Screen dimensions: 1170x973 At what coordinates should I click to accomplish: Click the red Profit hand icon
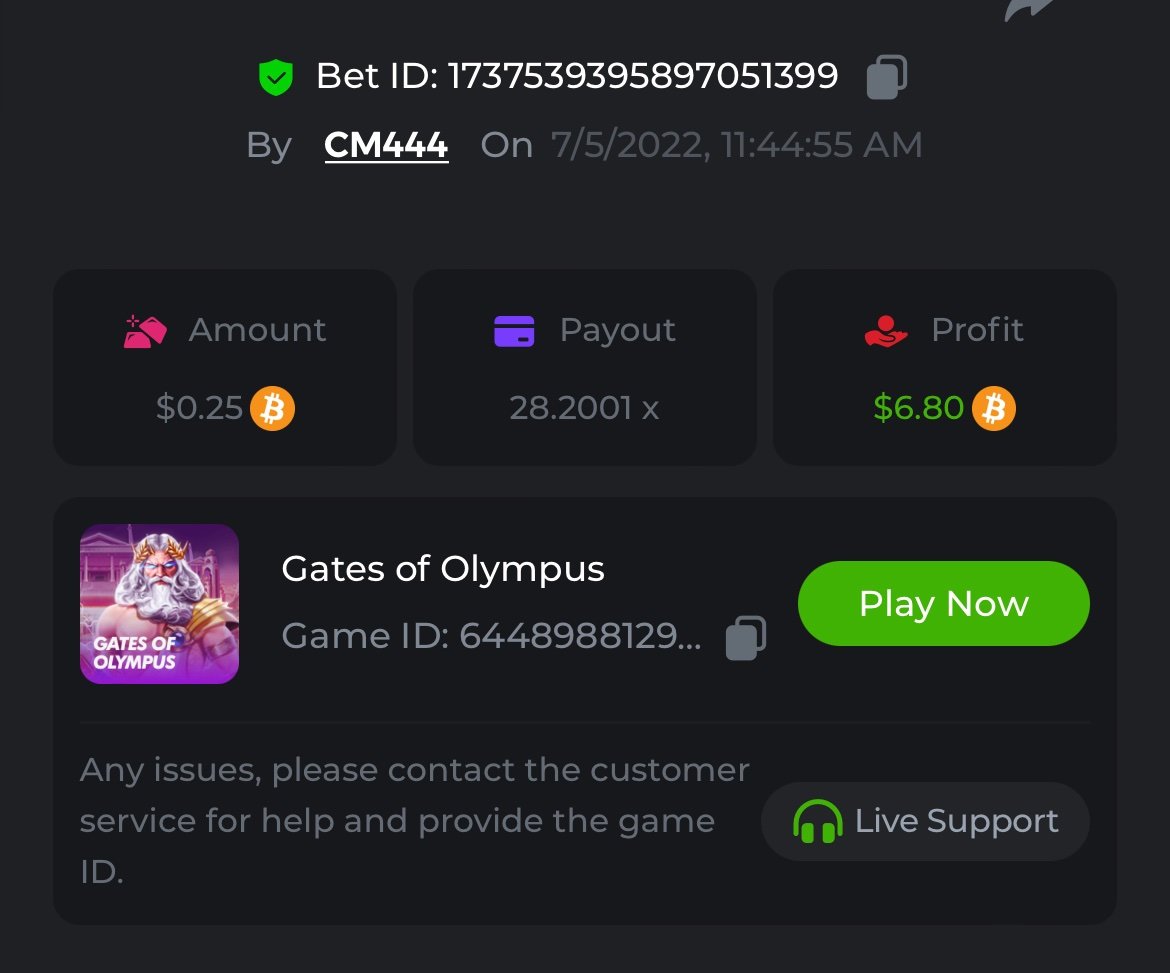coord(885,331)
